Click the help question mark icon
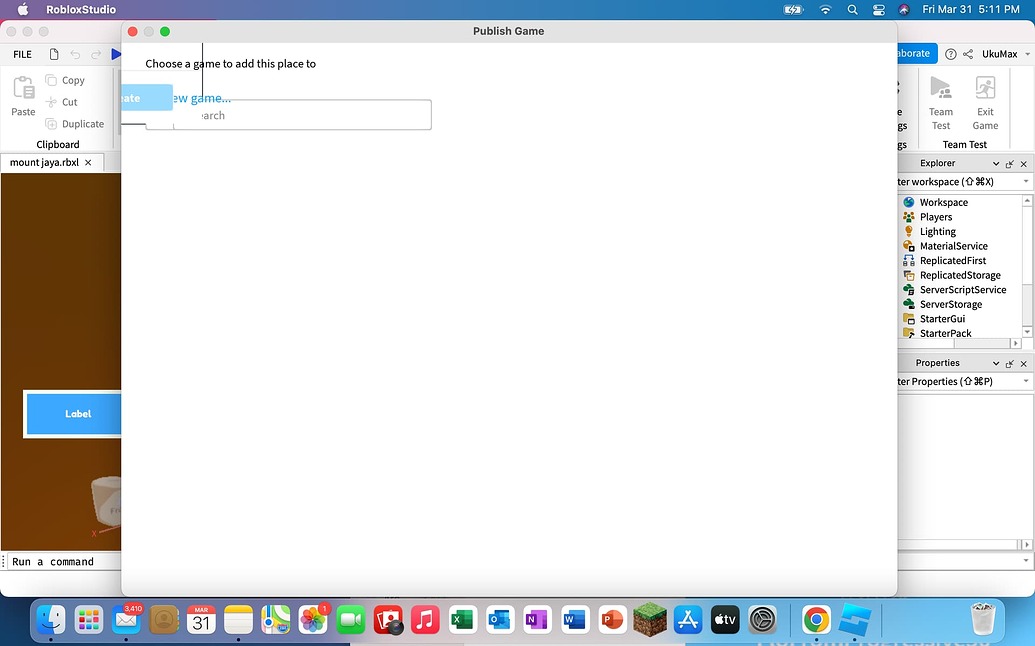Viewport: 1035px width, 646px height. point(951,54)
